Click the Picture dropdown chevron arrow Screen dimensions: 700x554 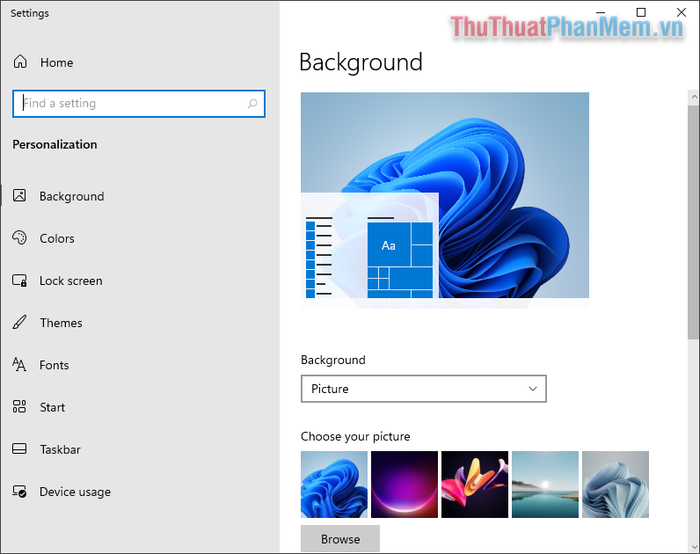click(533, 389)
